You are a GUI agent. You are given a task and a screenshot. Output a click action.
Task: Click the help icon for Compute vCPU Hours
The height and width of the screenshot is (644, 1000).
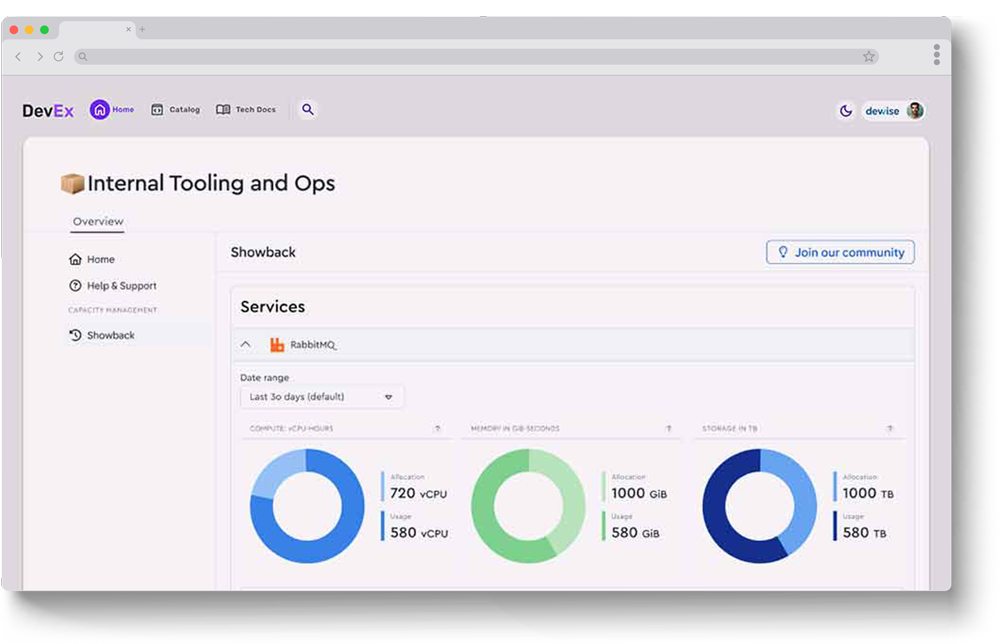(x=437, y=429)
